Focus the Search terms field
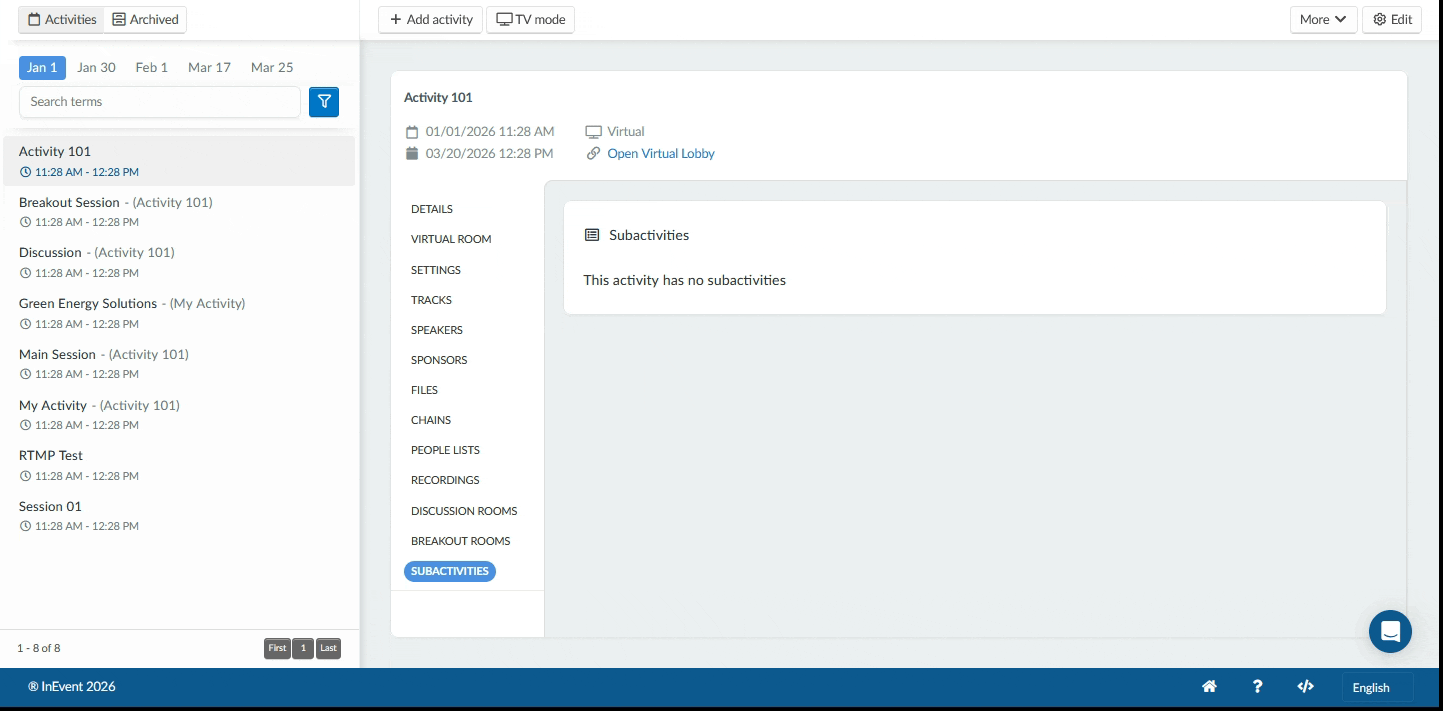The image size is (1443, 711). (x=160, y=102)
